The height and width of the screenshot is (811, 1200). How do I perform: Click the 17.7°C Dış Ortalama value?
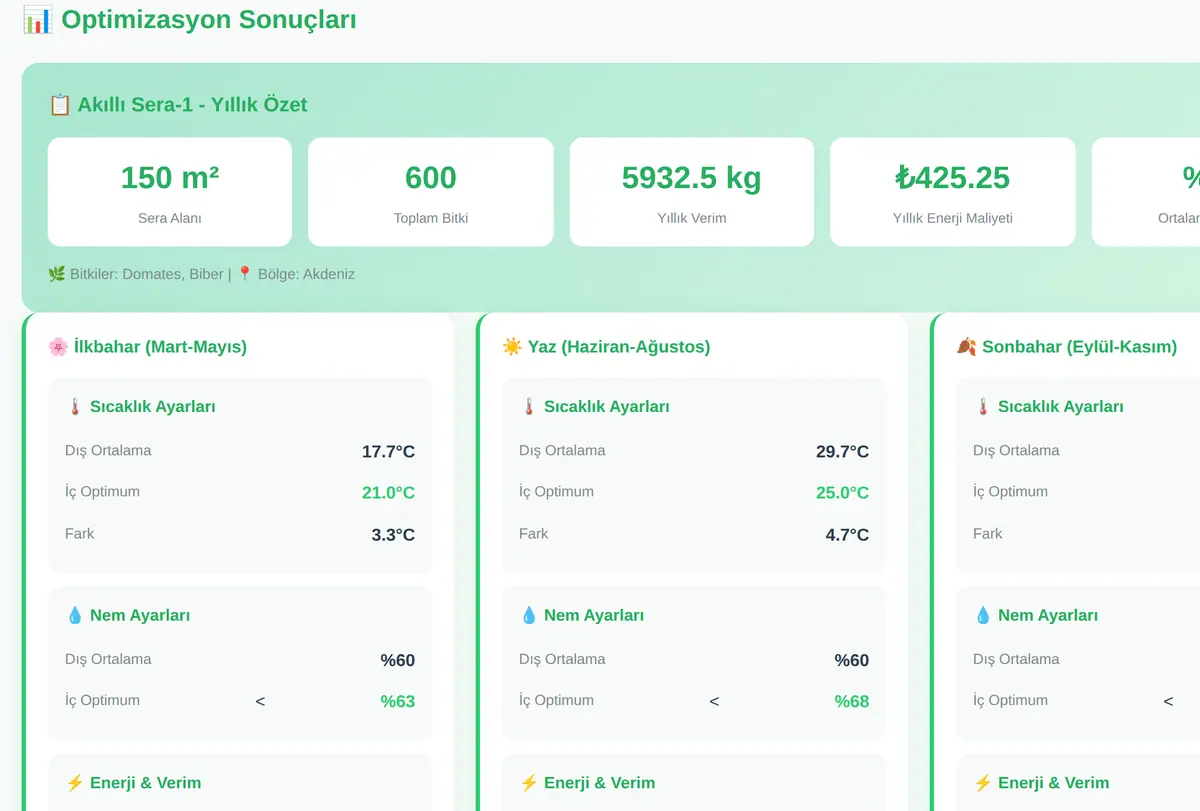pos(388,452)
